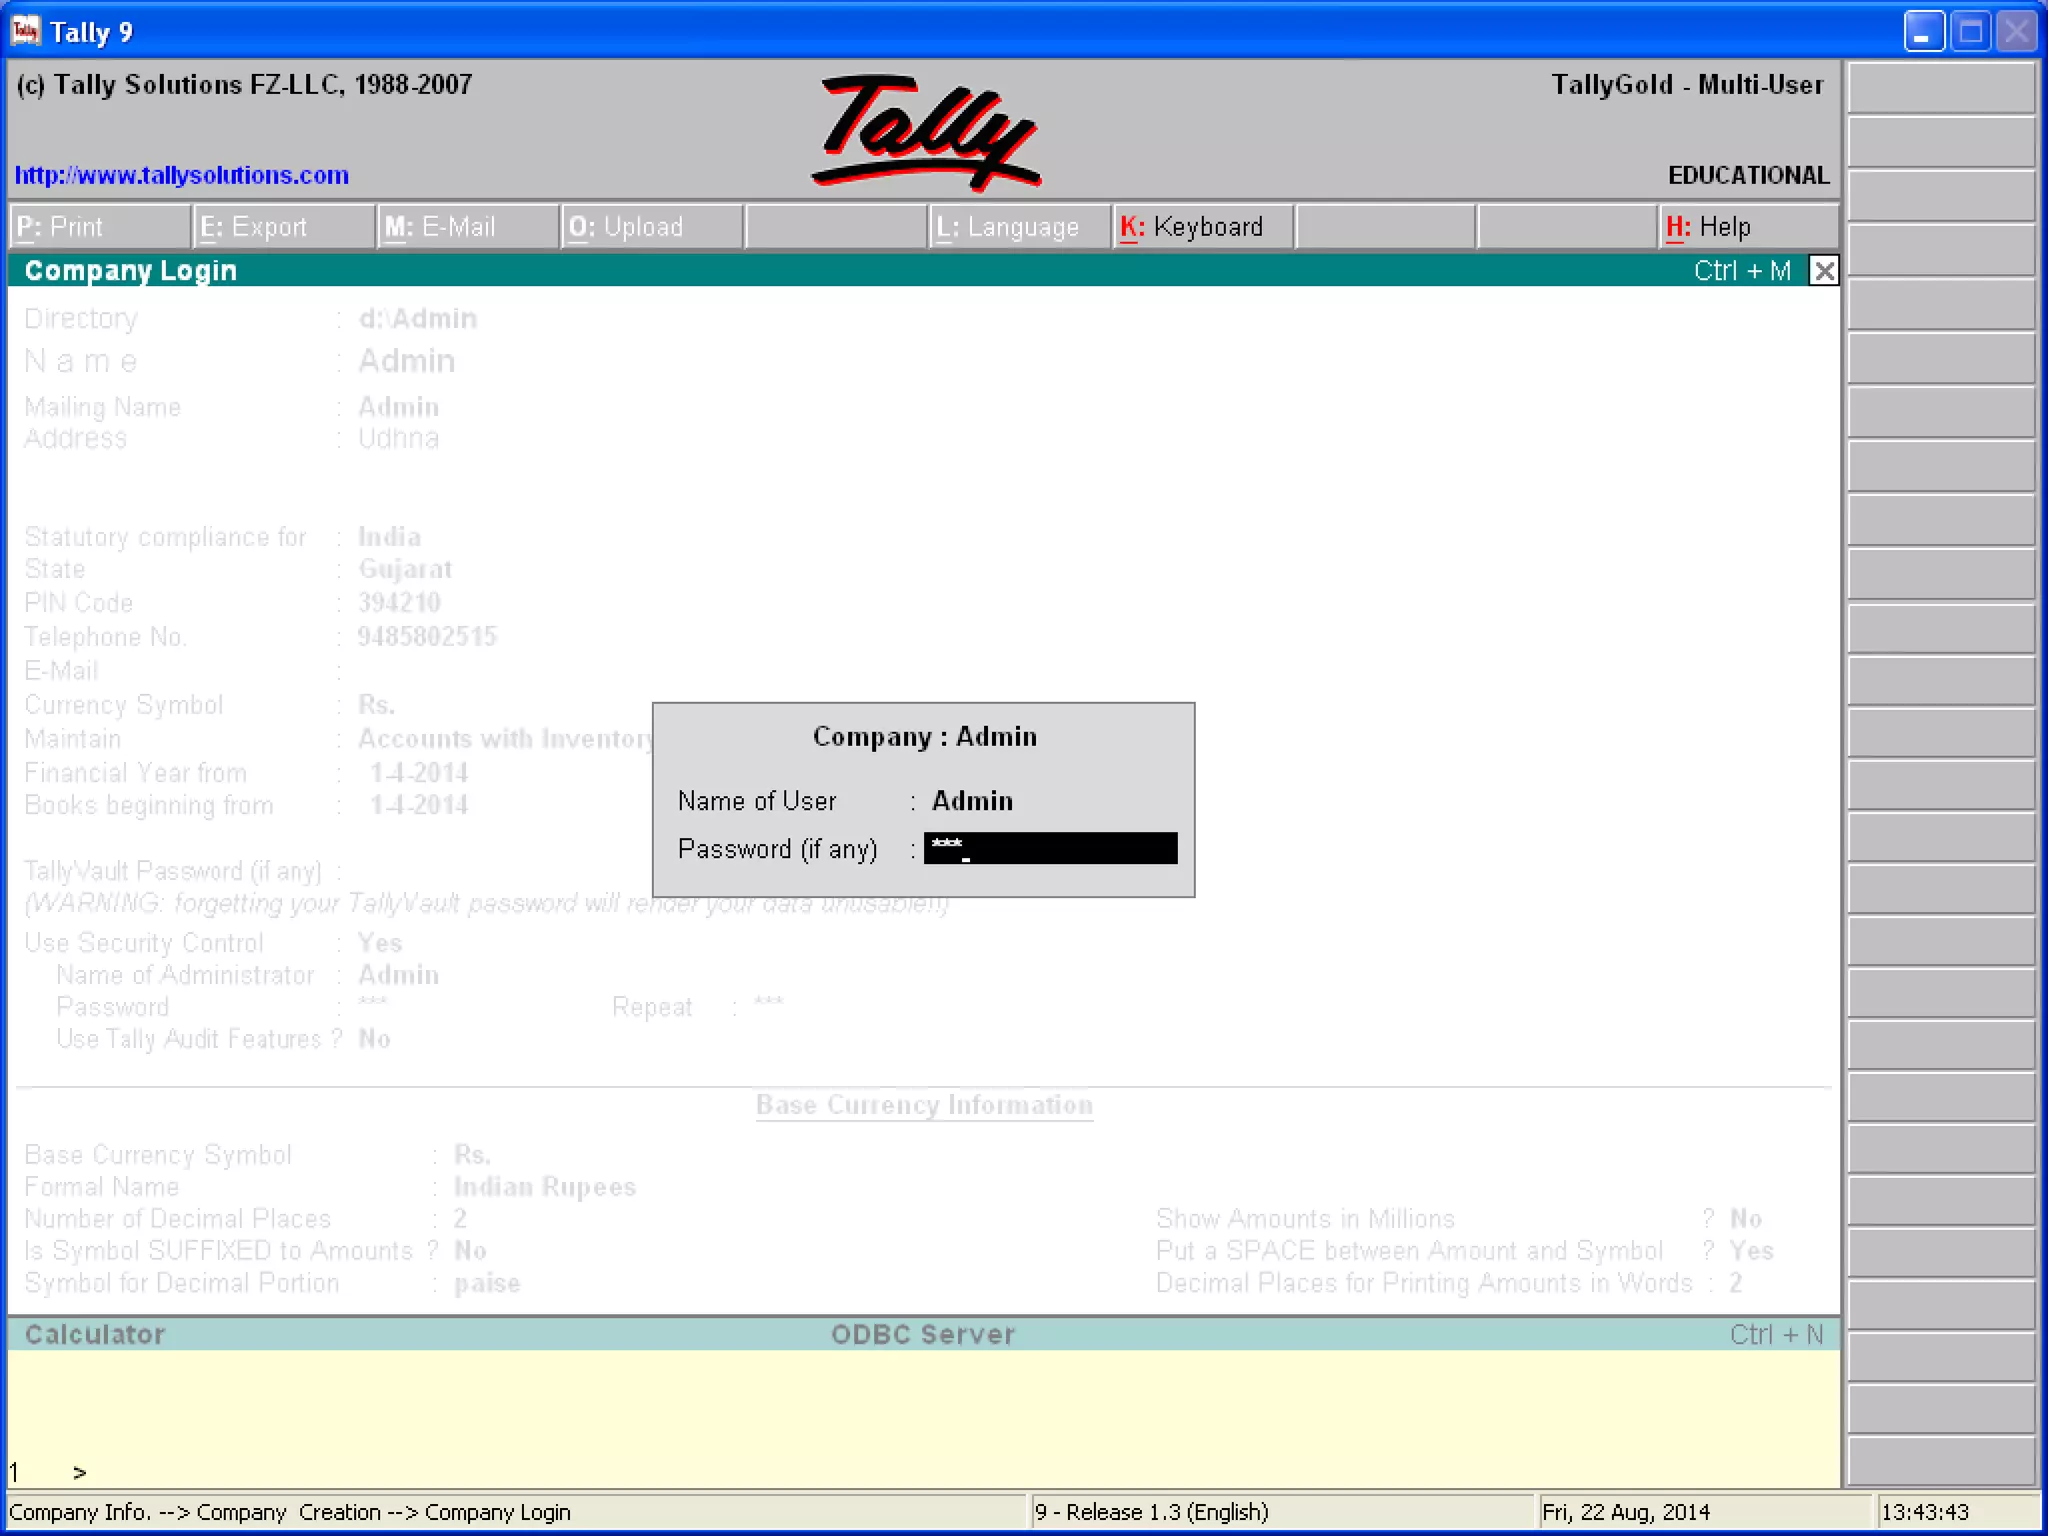Image resolution: width=2048 pixels, height=1536 pixels.
Task: Minimize the Tally 9 window
Action: (1922, 32)
